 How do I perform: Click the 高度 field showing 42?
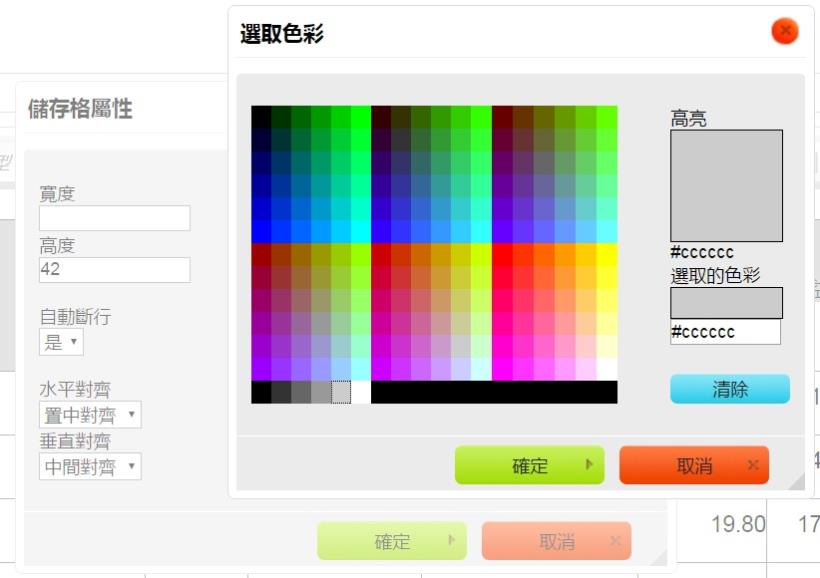pos(115,270)
